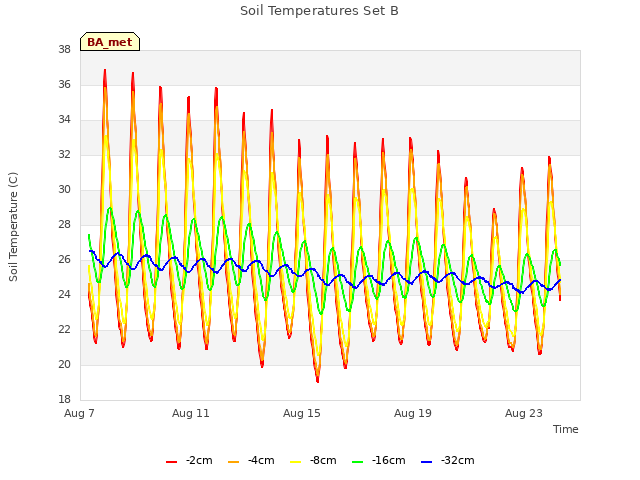
Task: Click the Aug 11 x-axis label
Action: click(191, 413)
